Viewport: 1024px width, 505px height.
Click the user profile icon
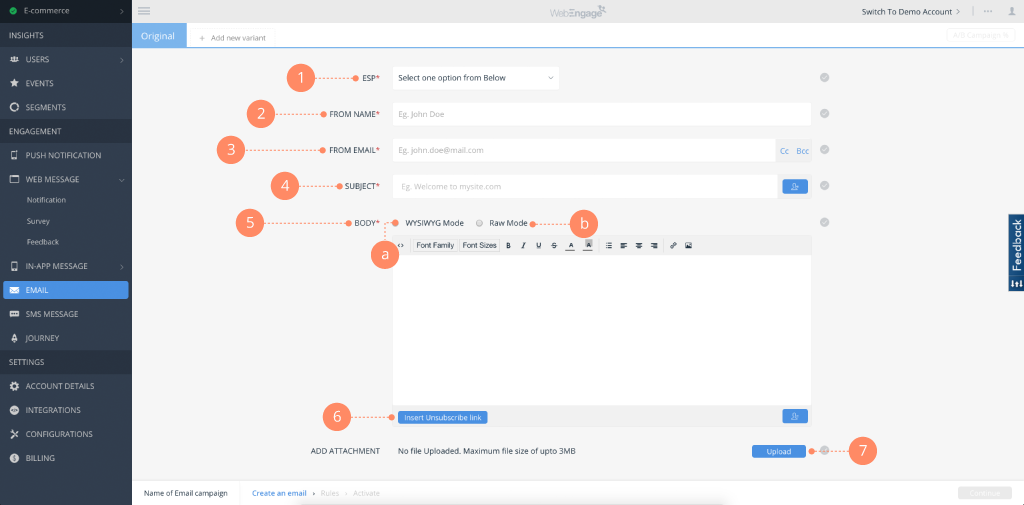click(1012, 11)
